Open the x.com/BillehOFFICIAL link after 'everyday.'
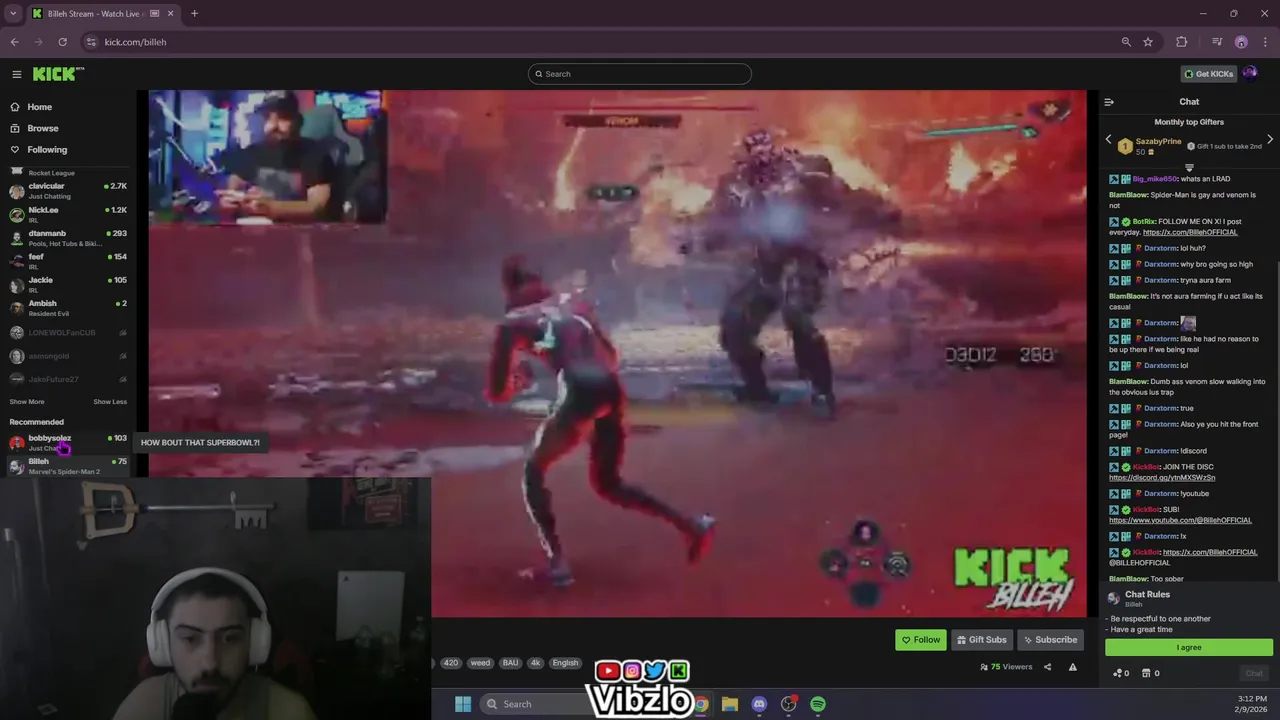Viewport: 1280px width, 720px height. (1190, 232)
